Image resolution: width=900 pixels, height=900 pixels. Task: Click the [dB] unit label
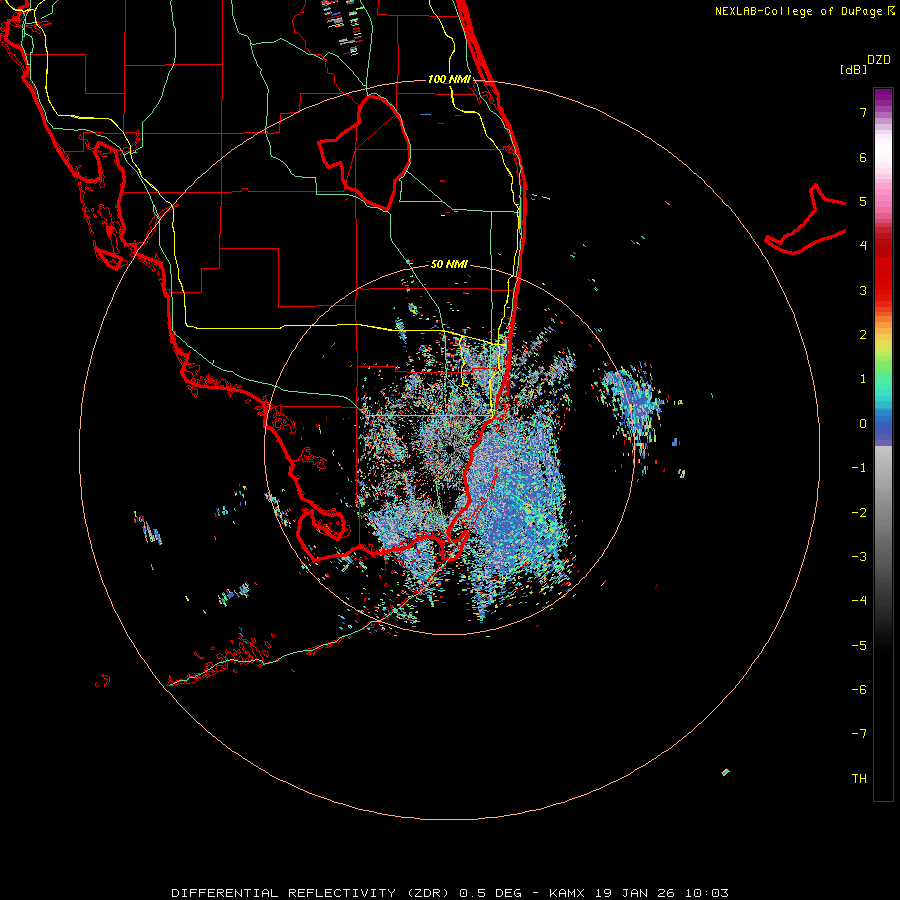(x=853, y=69)
